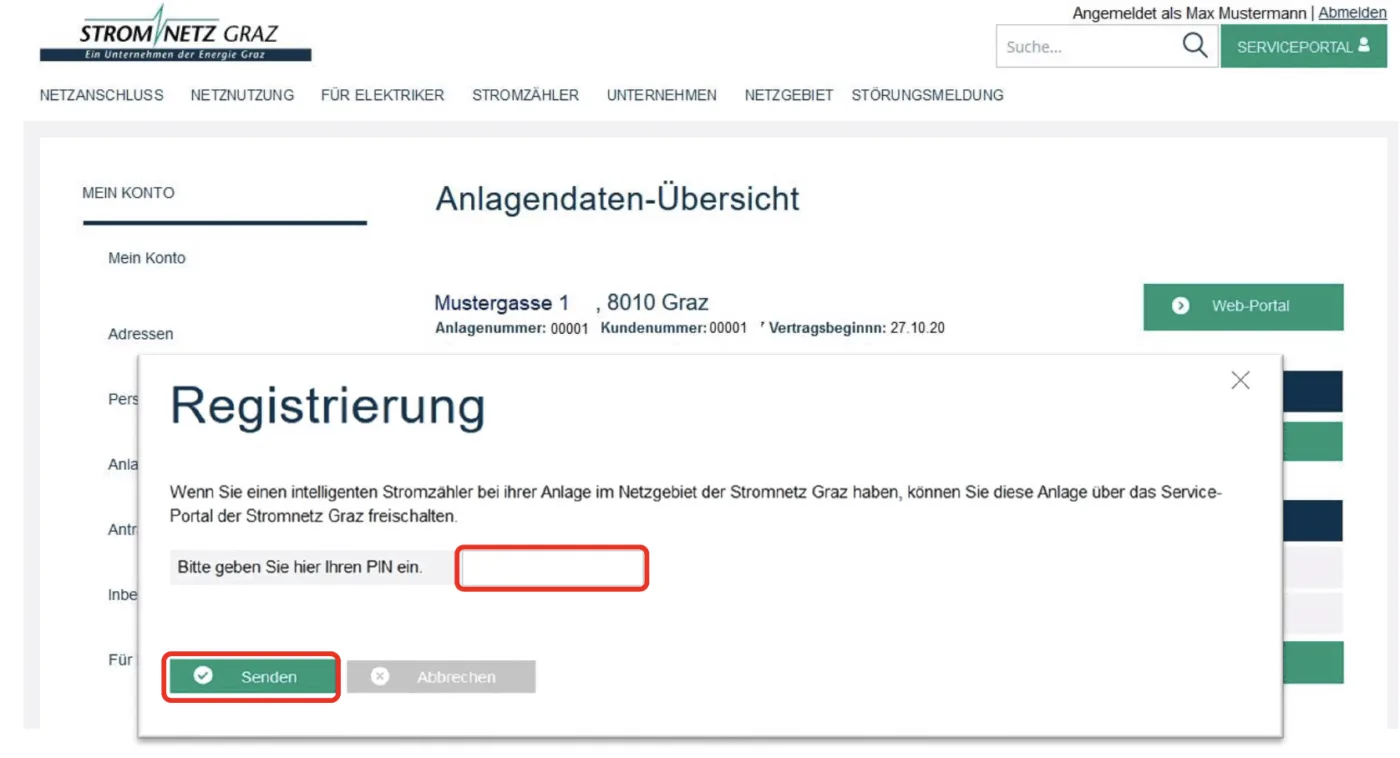Open the Stromnetz Graz logo homepage
1400x758 pixels.
[176, 35]
